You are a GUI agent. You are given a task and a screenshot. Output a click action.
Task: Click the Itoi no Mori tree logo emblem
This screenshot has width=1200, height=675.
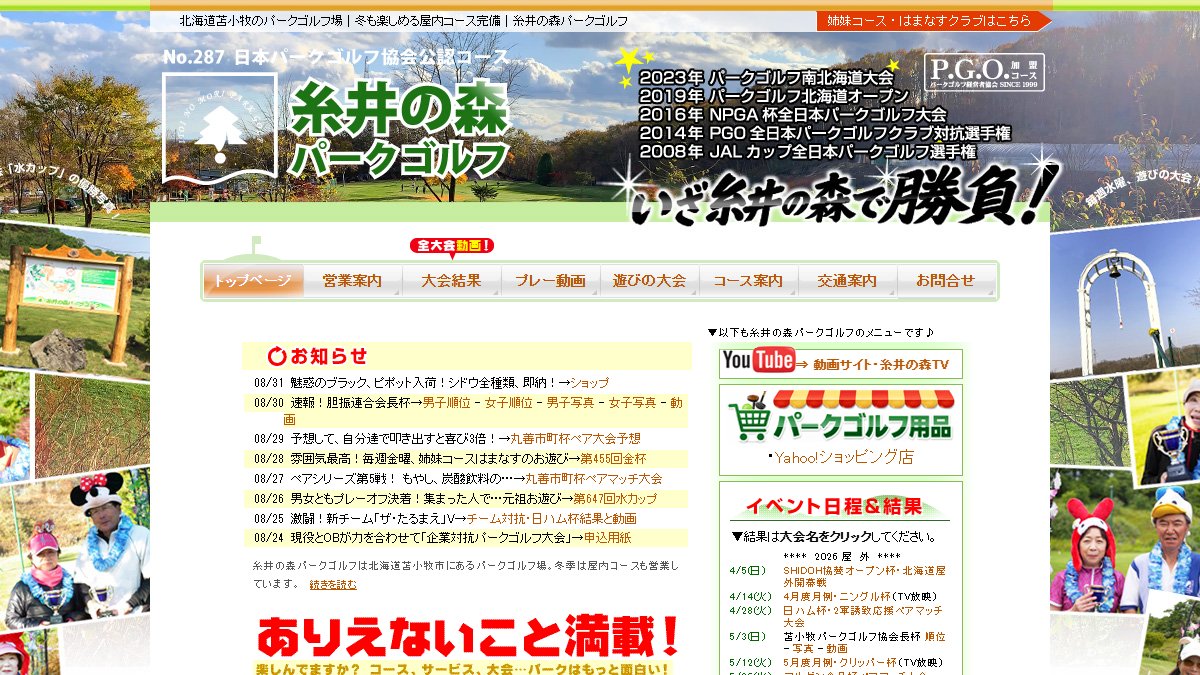pyautogui.click(x=220, y=127)
